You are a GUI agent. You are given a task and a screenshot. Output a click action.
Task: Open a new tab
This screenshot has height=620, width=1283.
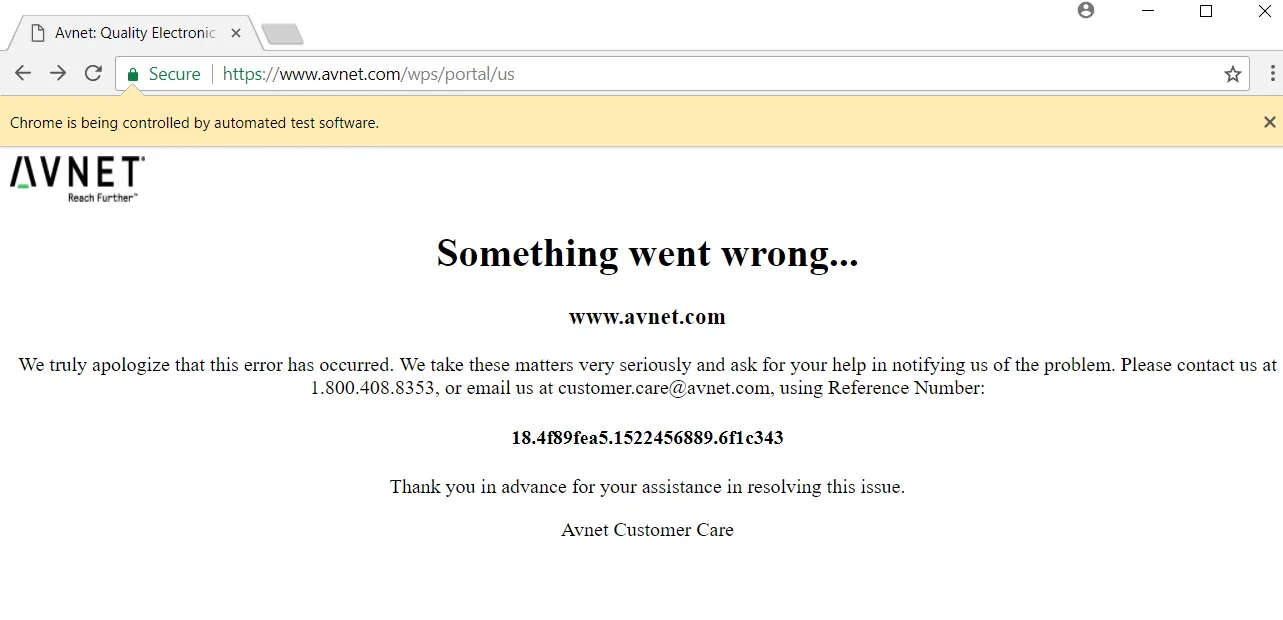coord(283,35)
